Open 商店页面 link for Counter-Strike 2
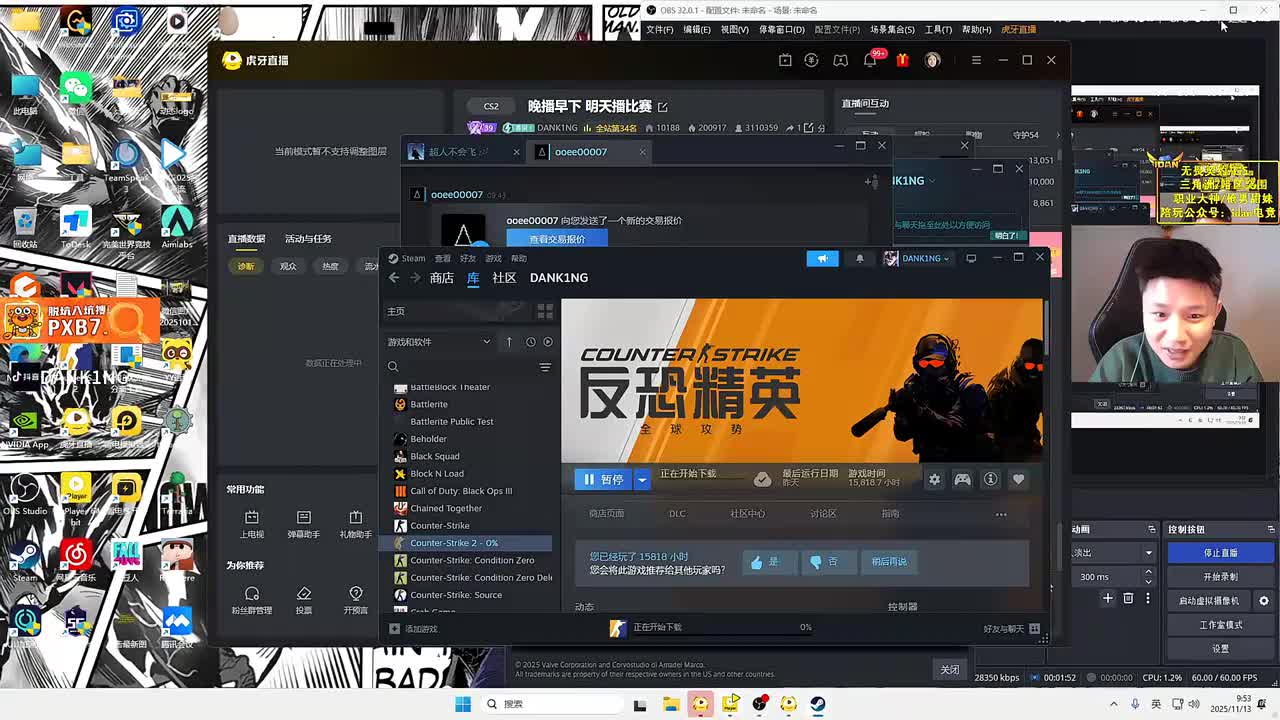This screenshot has width=1280, height=720. pos(606,514)
